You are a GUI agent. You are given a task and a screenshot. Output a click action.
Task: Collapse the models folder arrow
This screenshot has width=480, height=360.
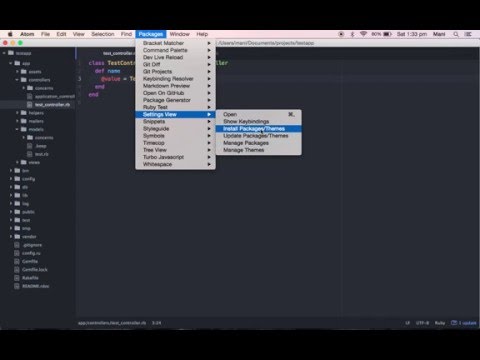pyautogui.click(x=17, y=129)
